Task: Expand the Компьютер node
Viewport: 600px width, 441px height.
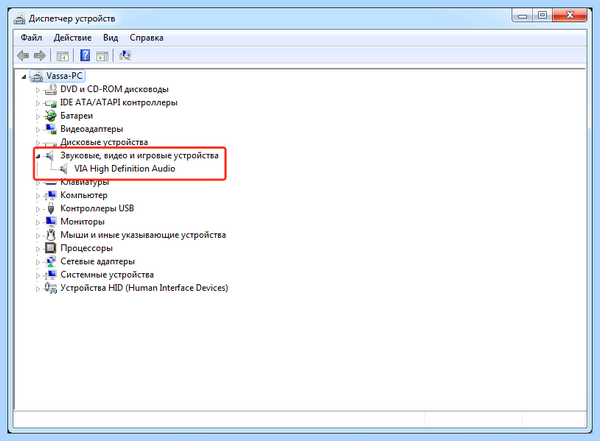Action: point(38,196)
